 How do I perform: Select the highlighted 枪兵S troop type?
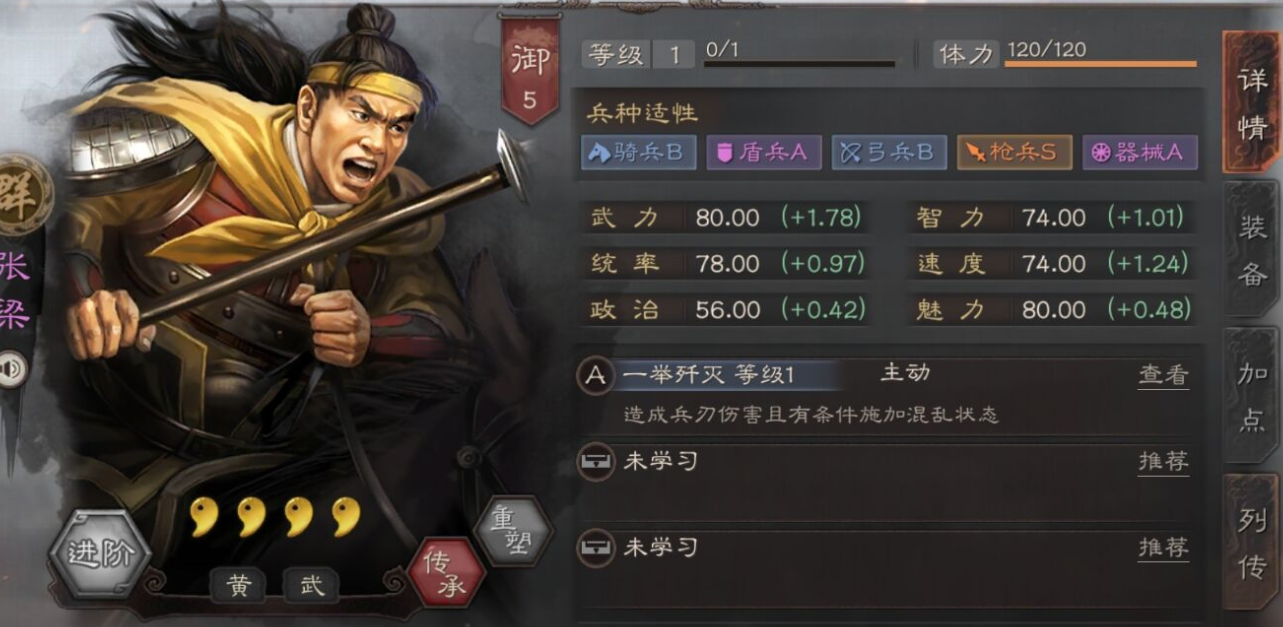(x=1014, y=152)
